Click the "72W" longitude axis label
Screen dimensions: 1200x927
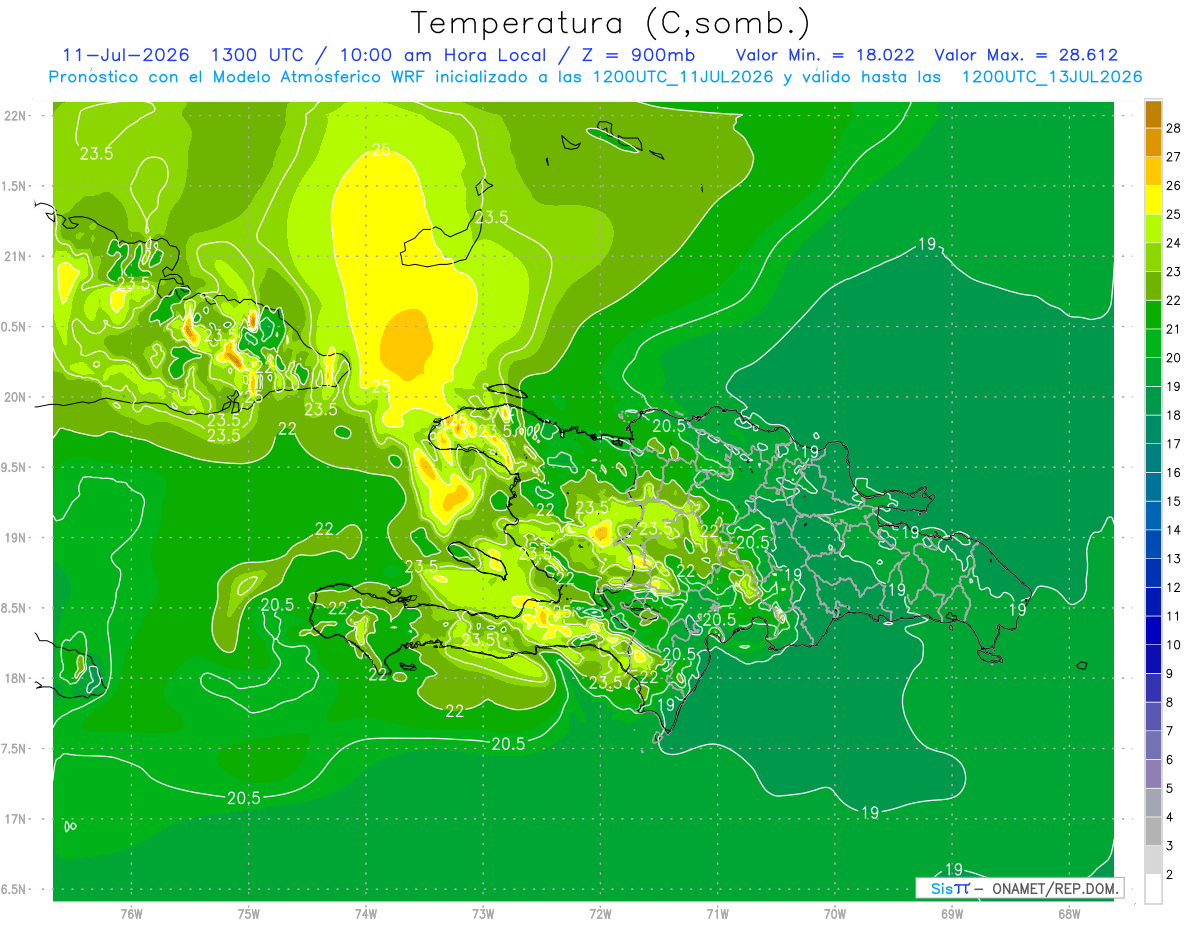point(600,913)
